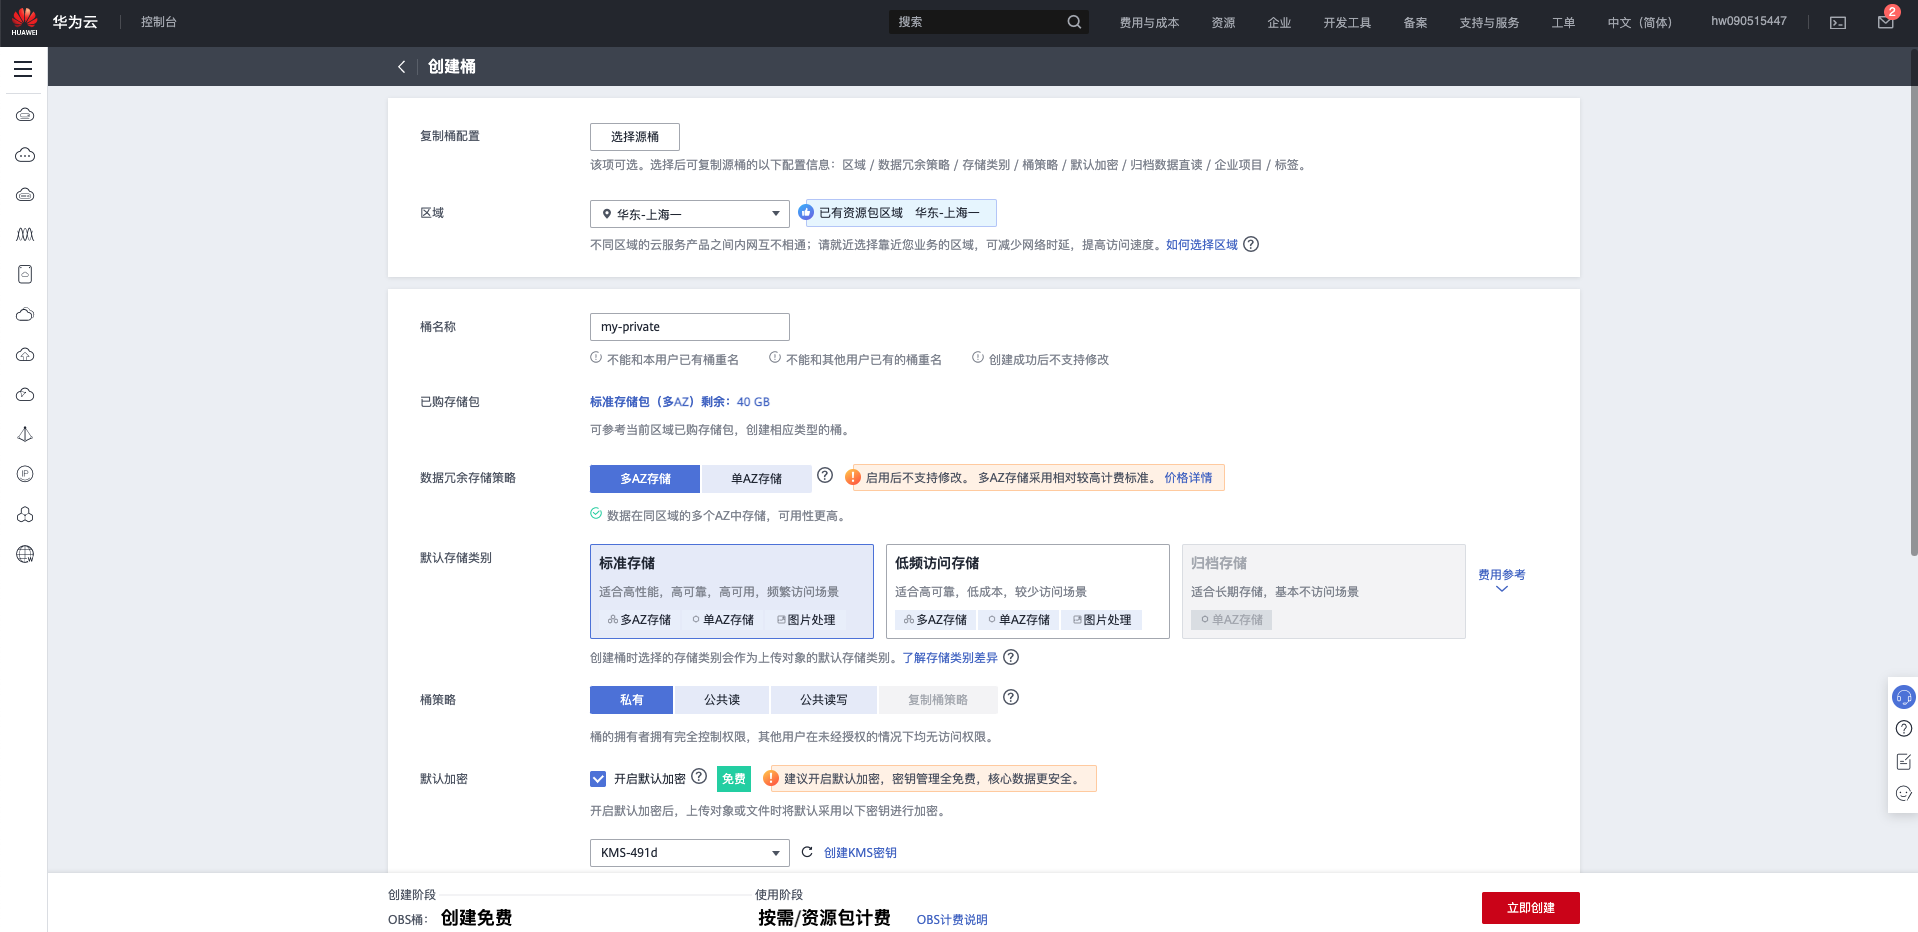
Task: Click the help question mark icon on right edge
Action: coord(1903,728)
